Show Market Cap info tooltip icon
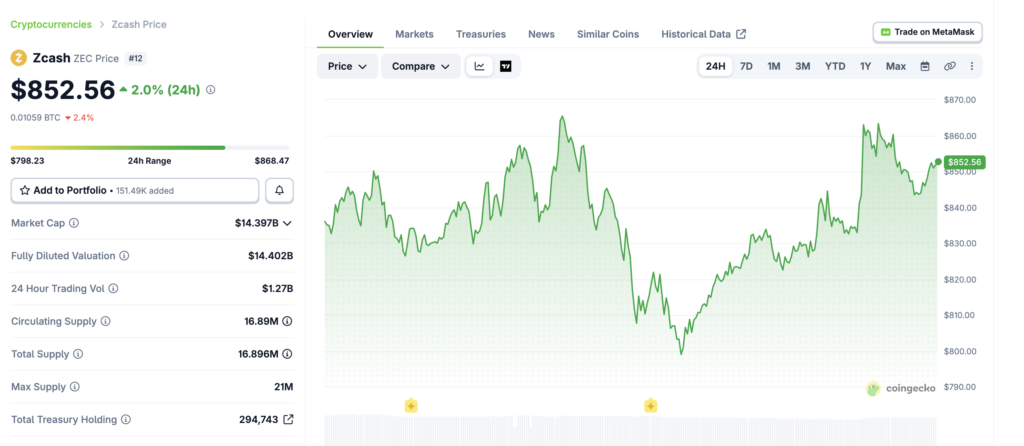 (x=74, y=223)
